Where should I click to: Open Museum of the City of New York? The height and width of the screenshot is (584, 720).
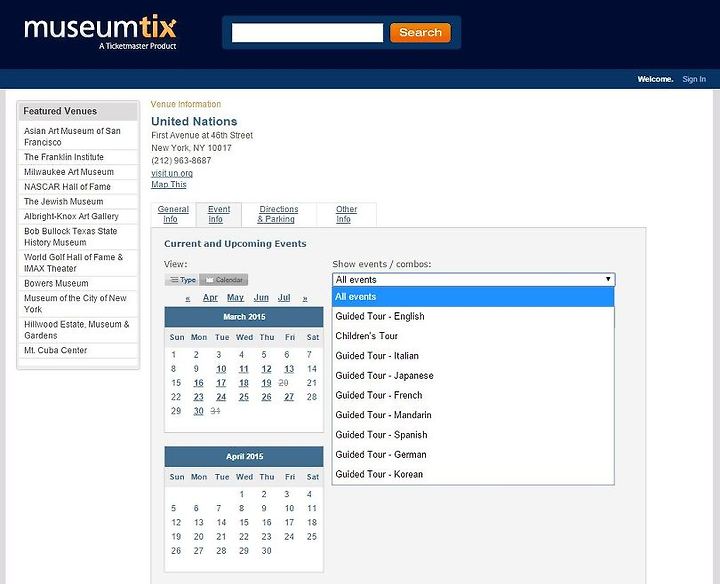pyautogui.click(x=77, y=303)
